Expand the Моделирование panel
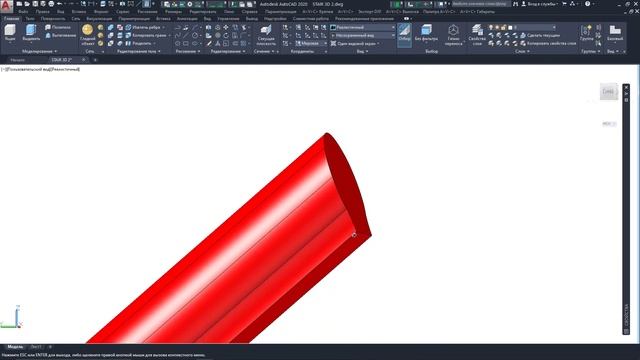Screen dimensions: 640x360 pyautogui.click(x=40, y=51)
